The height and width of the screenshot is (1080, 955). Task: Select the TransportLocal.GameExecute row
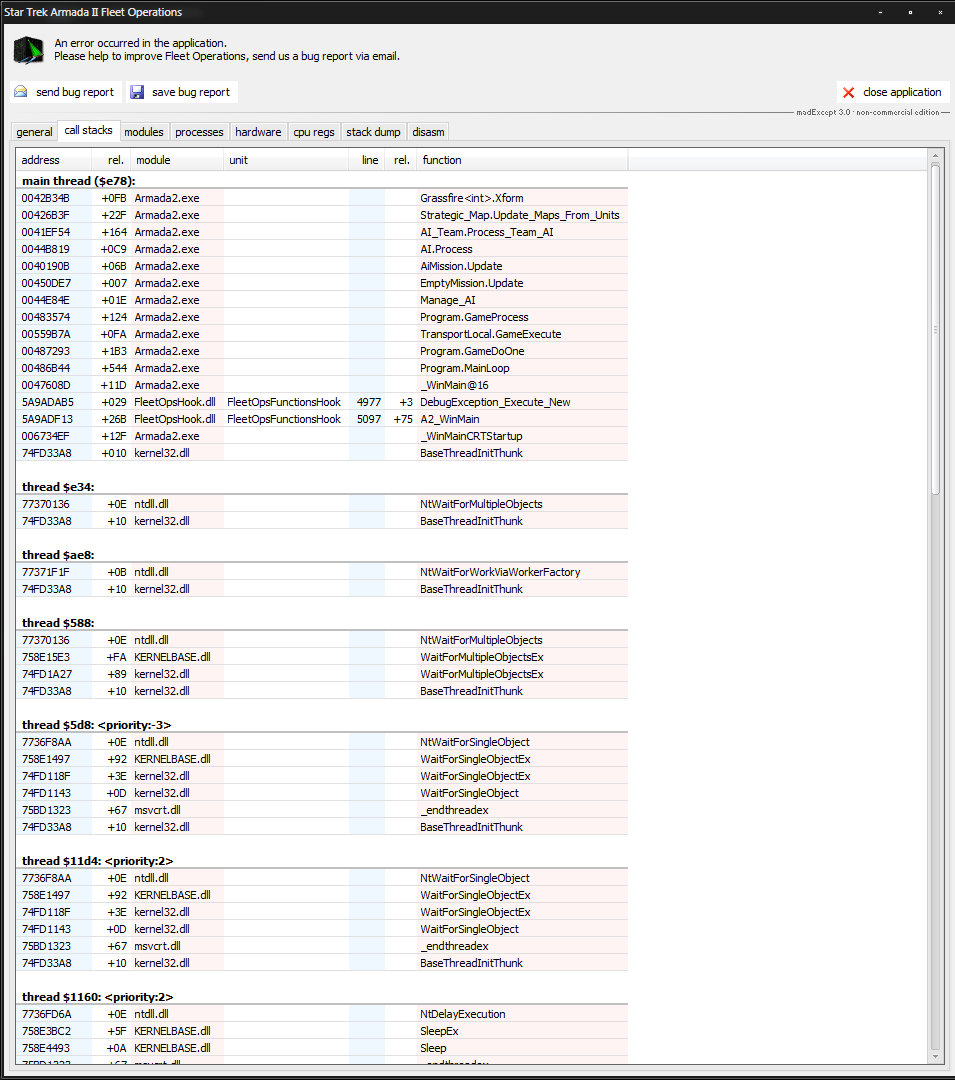click(x=322, y=334)
